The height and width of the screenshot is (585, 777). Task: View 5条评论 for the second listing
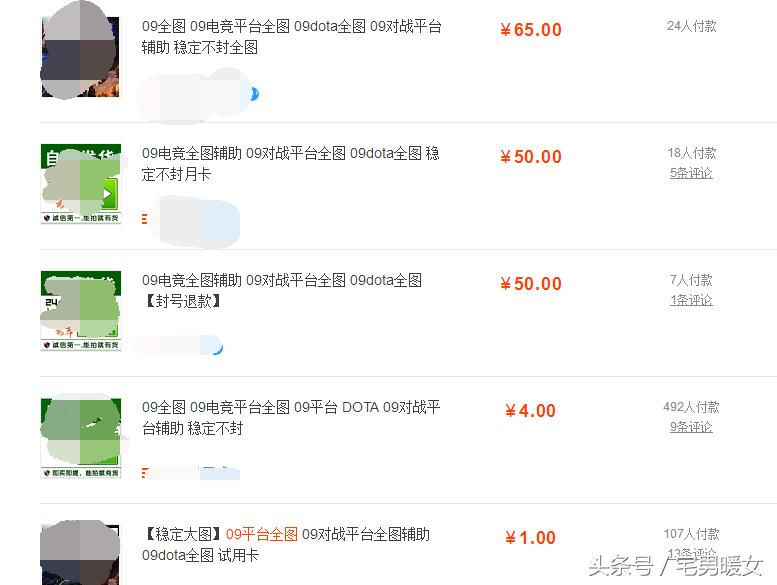pyautogui.click(x=691, y=173)
